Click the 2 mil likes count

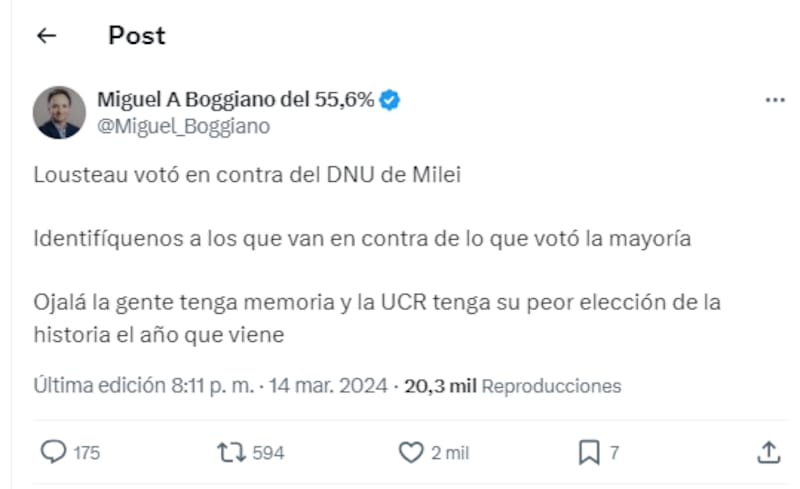pos(450,453)
